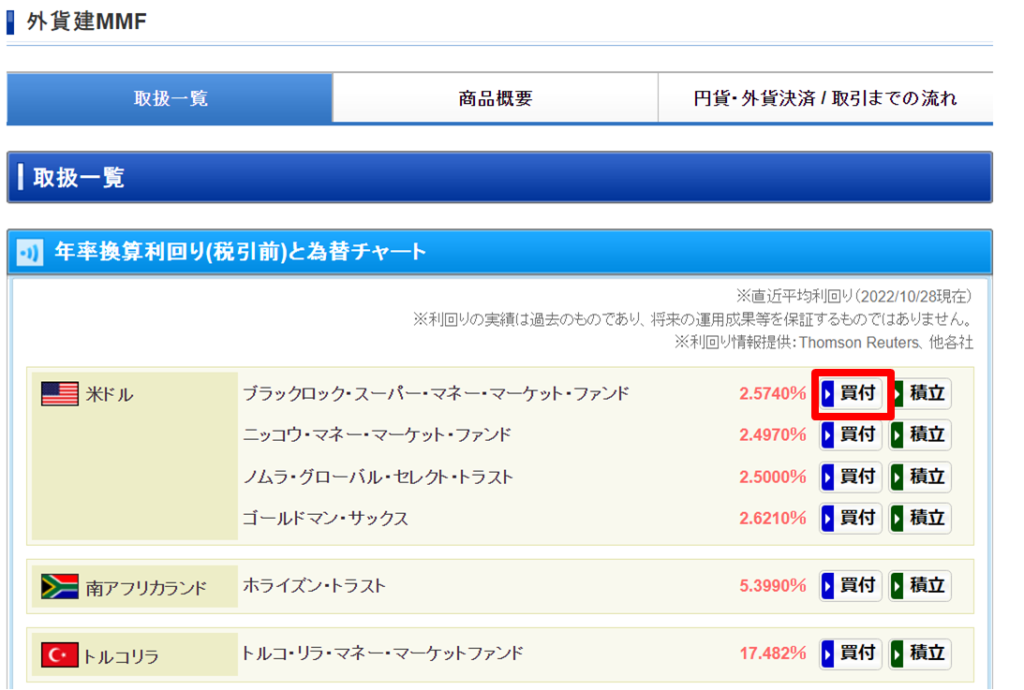Click the speaker icon in the chart header
Image resolution: width=1024 pixels, height=690 pixels.
[x=30, y=251]
